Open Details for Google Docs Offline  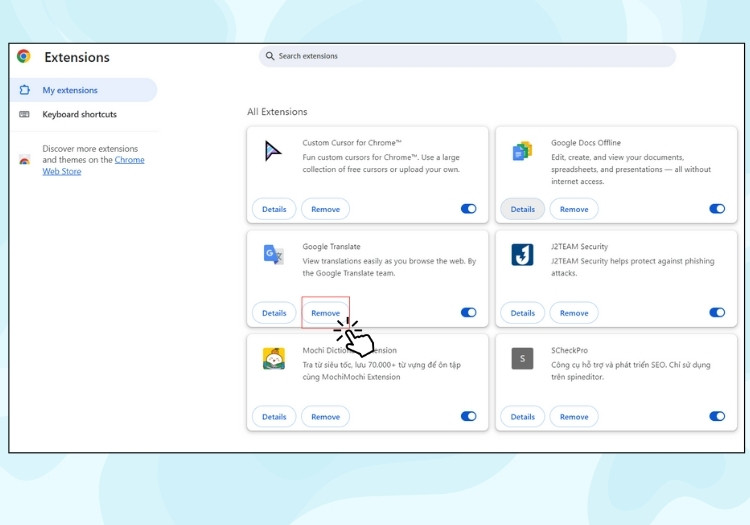pos(522,209)
